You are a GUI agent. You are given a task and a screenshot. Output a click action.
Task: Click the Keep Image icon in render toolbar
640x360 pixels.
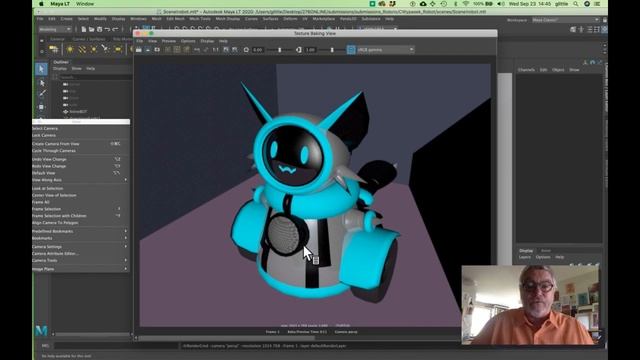click(226, 50)
